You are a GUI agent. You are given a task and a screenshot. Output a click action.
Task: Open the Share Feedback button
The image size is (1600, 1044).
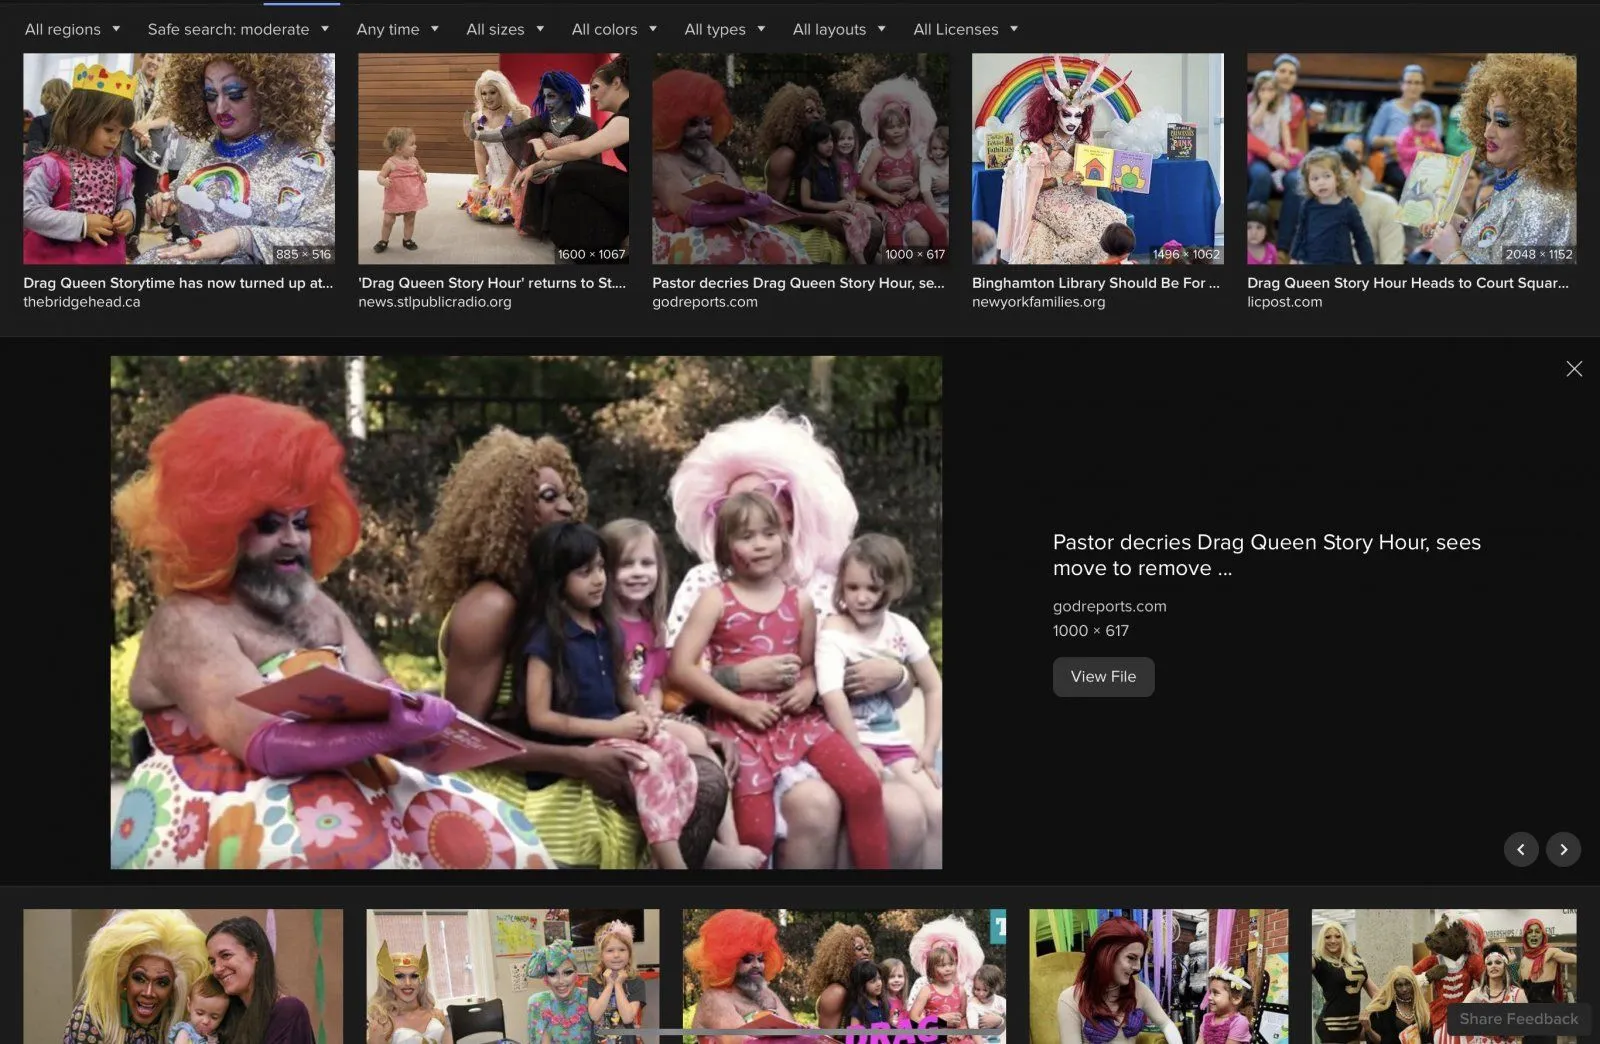[1518, 1018]
